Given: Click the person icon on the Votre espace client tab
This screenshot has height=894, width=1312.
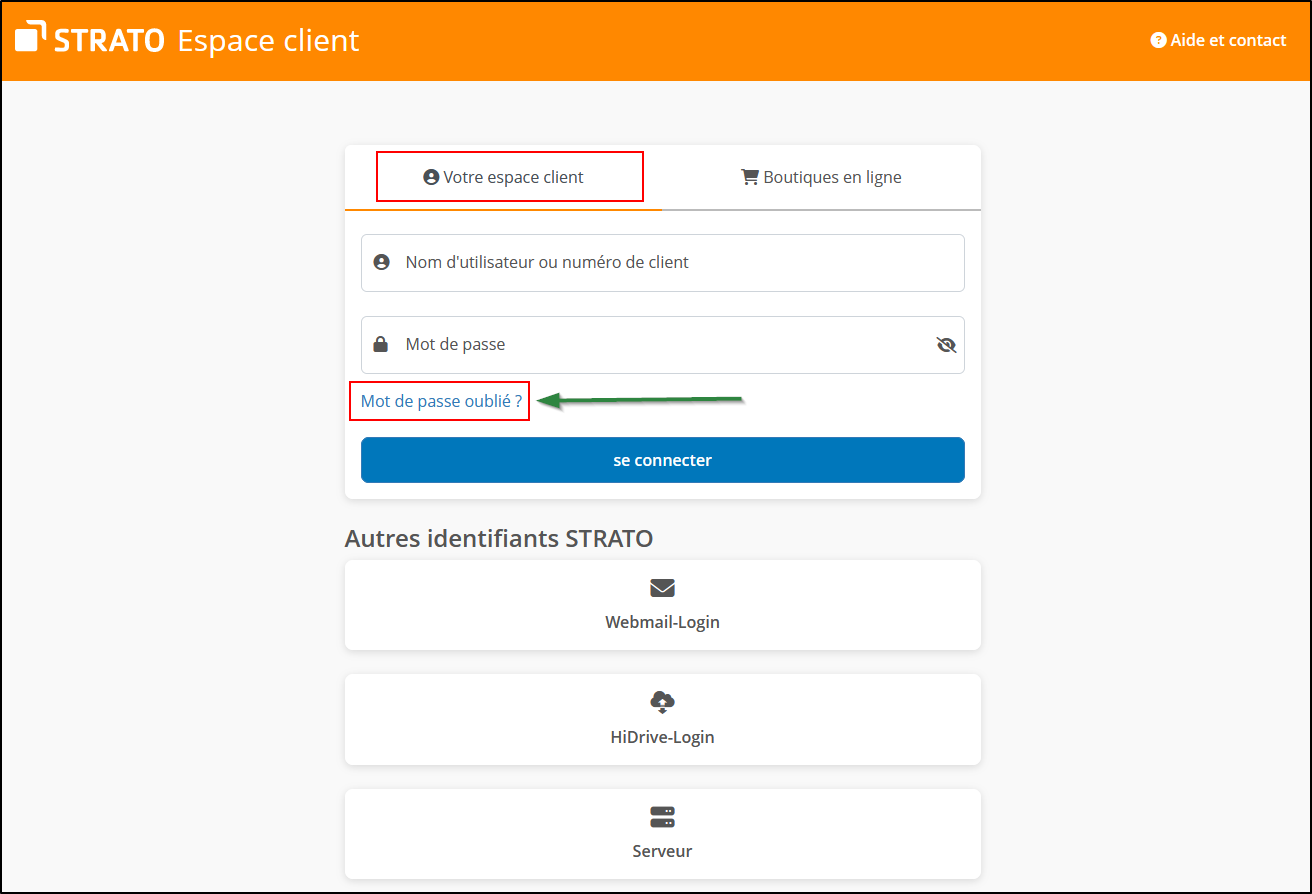Looking at the screenshot, I should pyautogui.click(x=431, y=178).
